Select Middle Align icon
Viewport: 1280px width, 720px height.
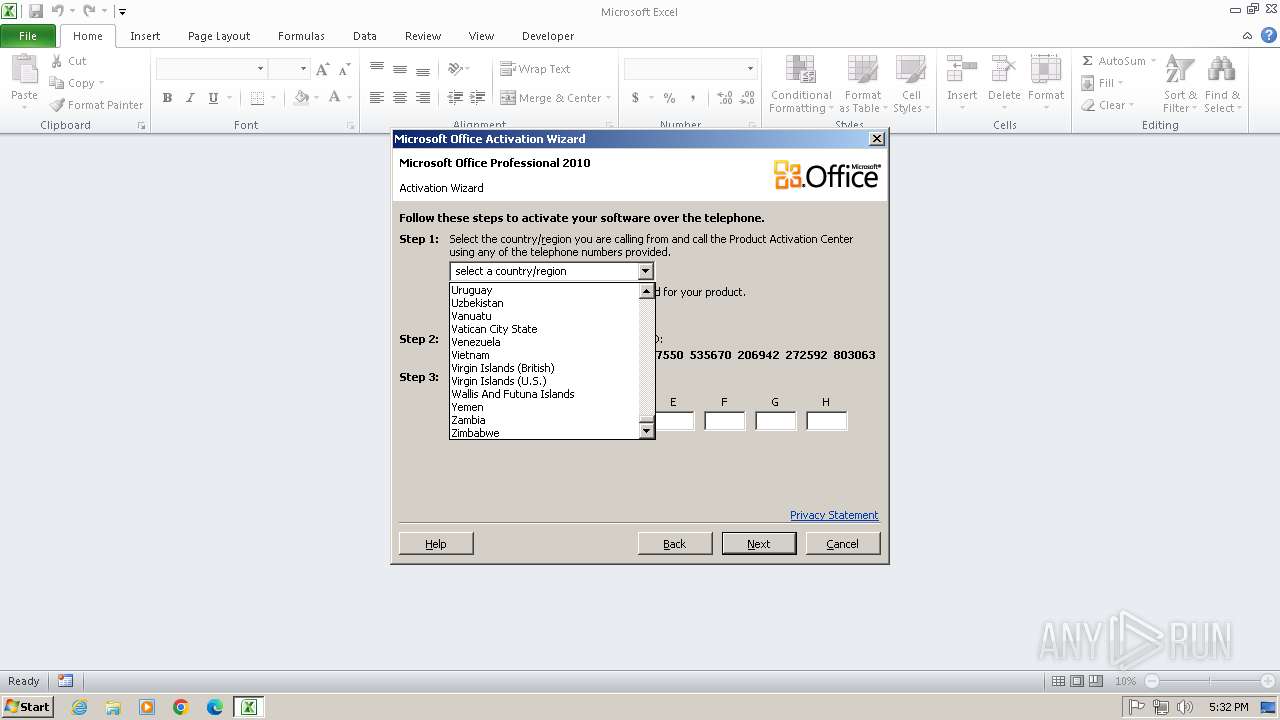point(400,69)
